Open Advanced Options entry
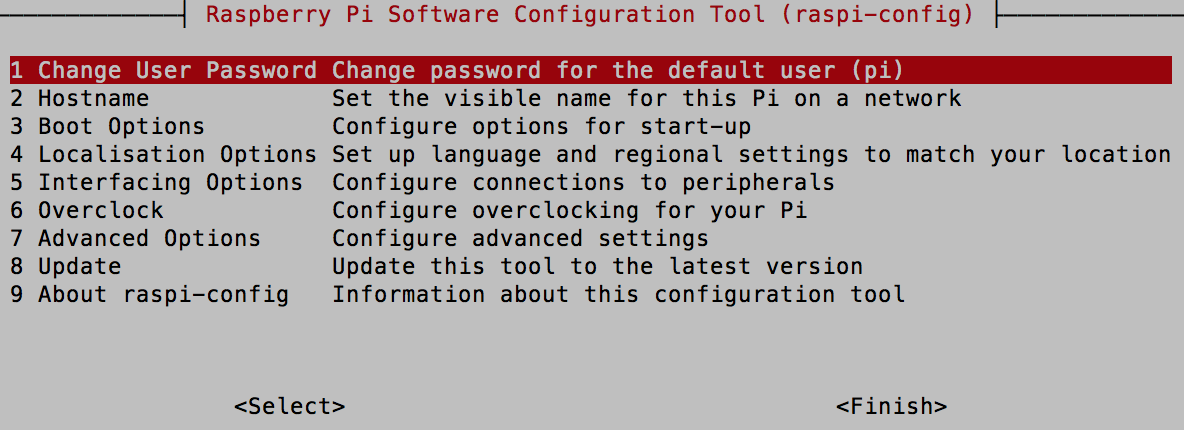This screenshot has height=430, width=1184. click(x=591, y=238)
